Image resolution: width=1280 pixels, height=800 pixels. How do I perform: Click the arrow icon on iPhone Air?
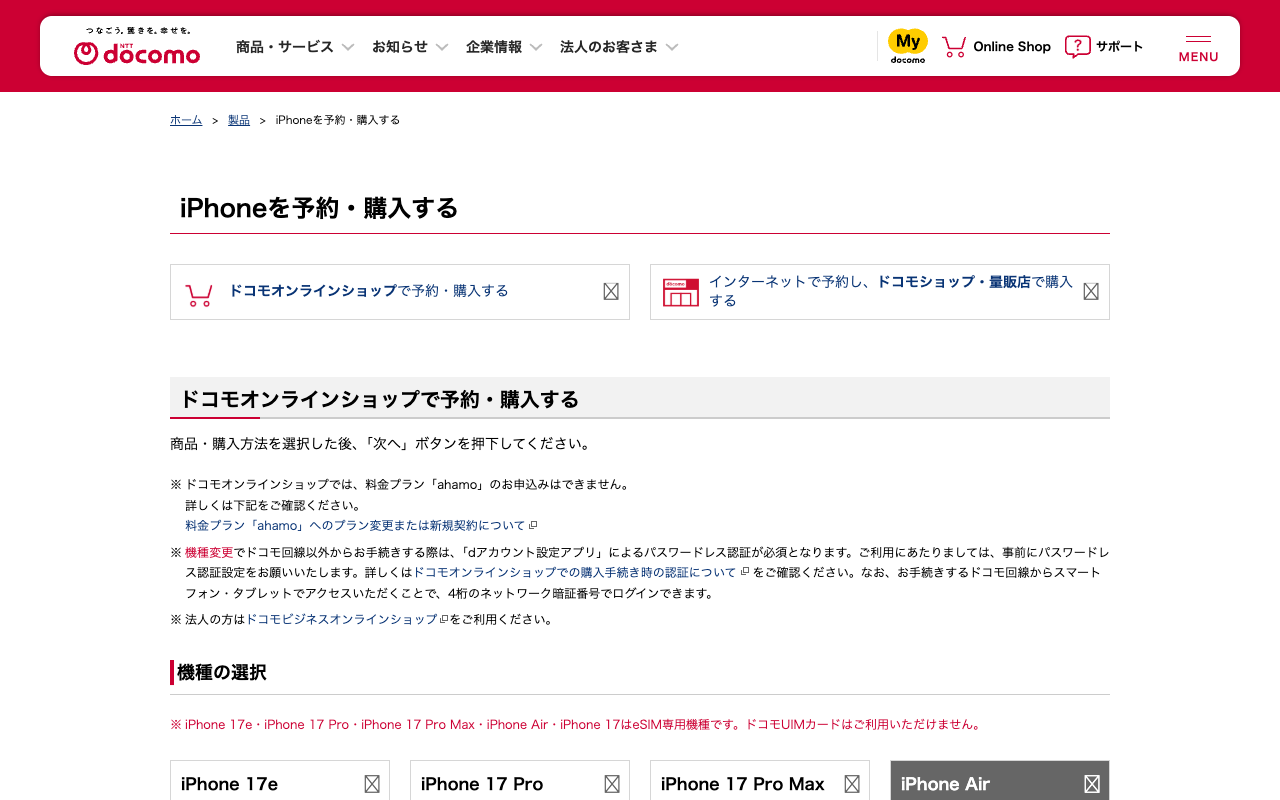point(1092,784)
